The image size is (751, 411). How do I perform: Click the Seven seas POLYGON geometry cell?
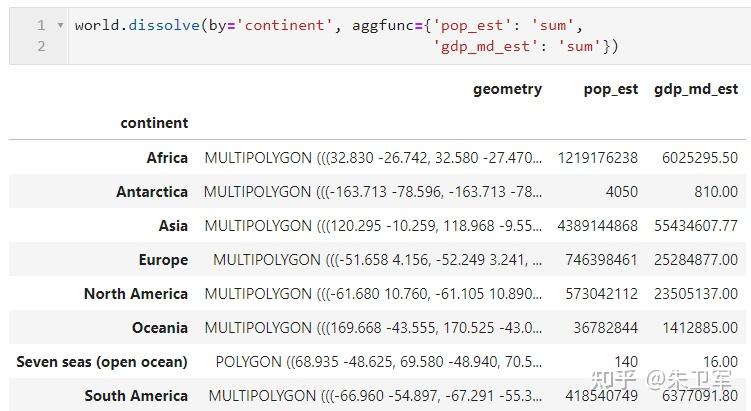tap(379, 361)
